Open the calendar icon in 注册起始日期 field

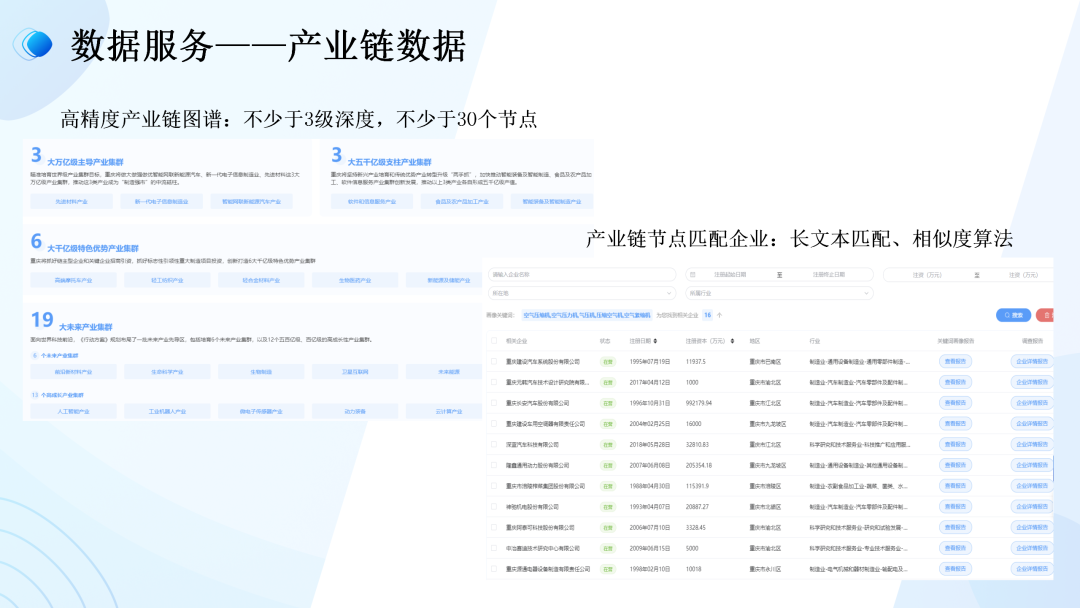pyautogui.click(x=693, y=273)
